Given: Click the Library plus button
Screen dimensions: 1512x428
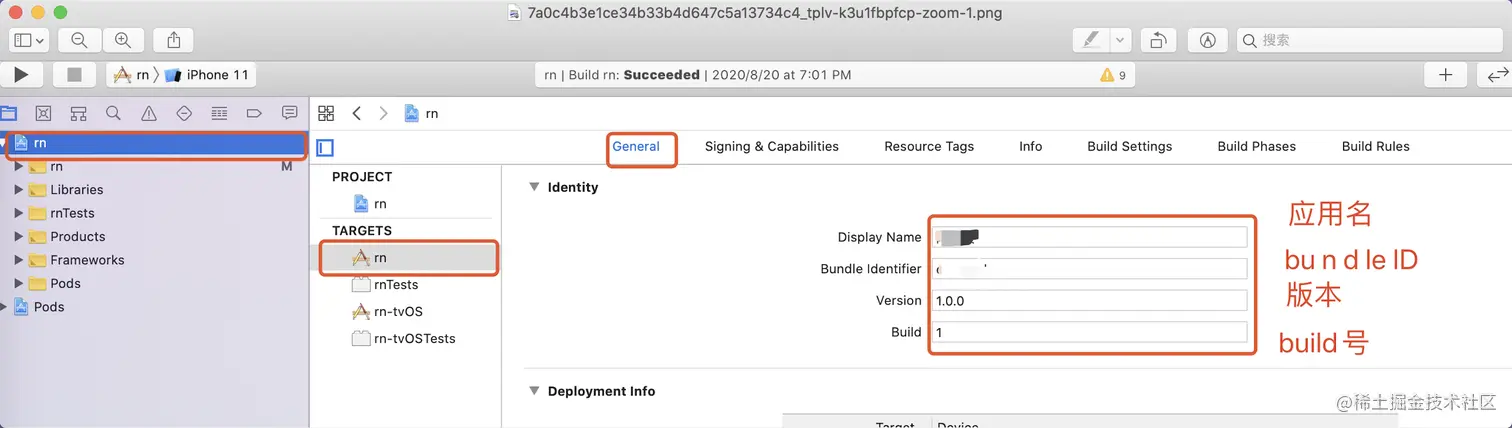Looking at the screenshot, I should pyautogui.click(x=1445, y=75).
